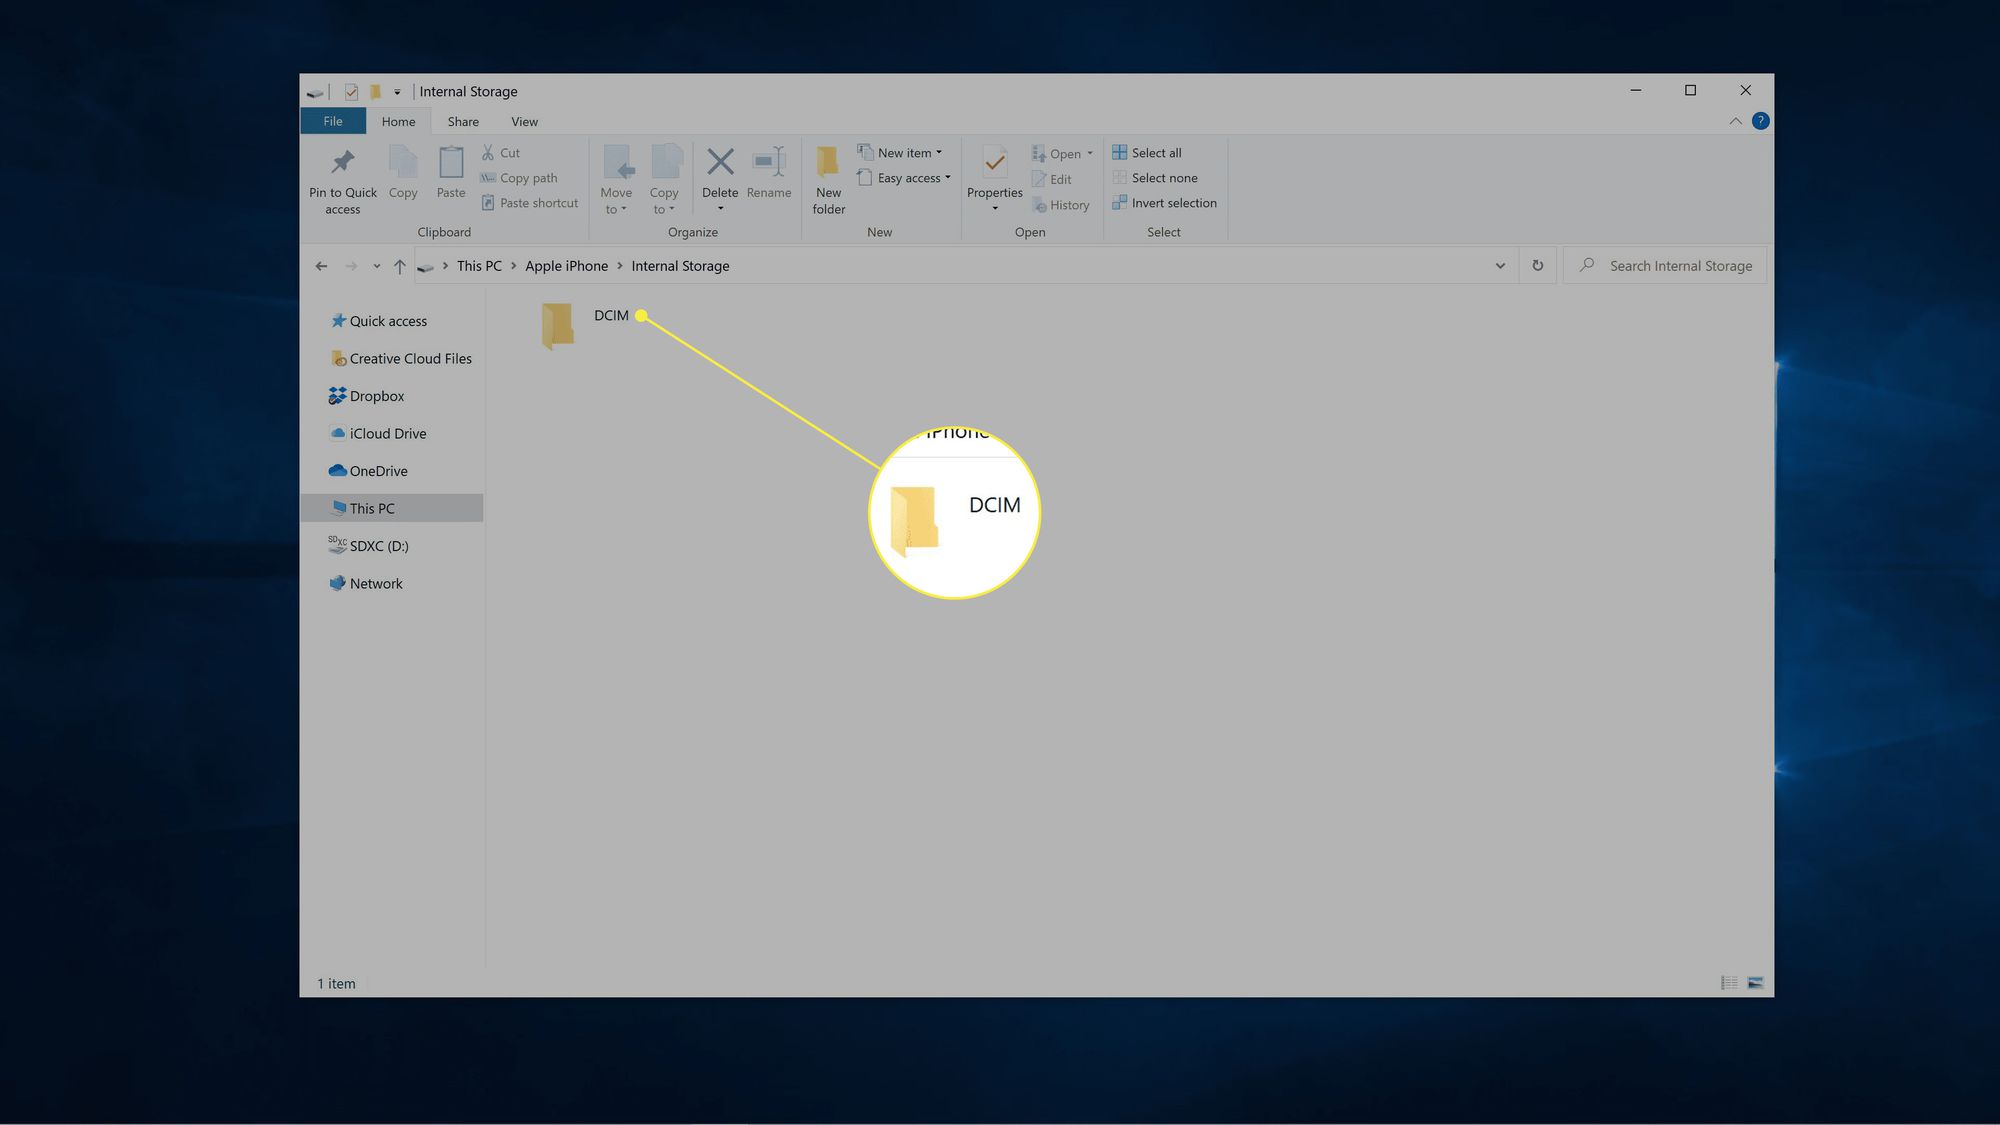The width and height of the screenshot is (2000, 1125).
Task: Click the Refresh icon in address bar
Action: (x=1537, y=266)
